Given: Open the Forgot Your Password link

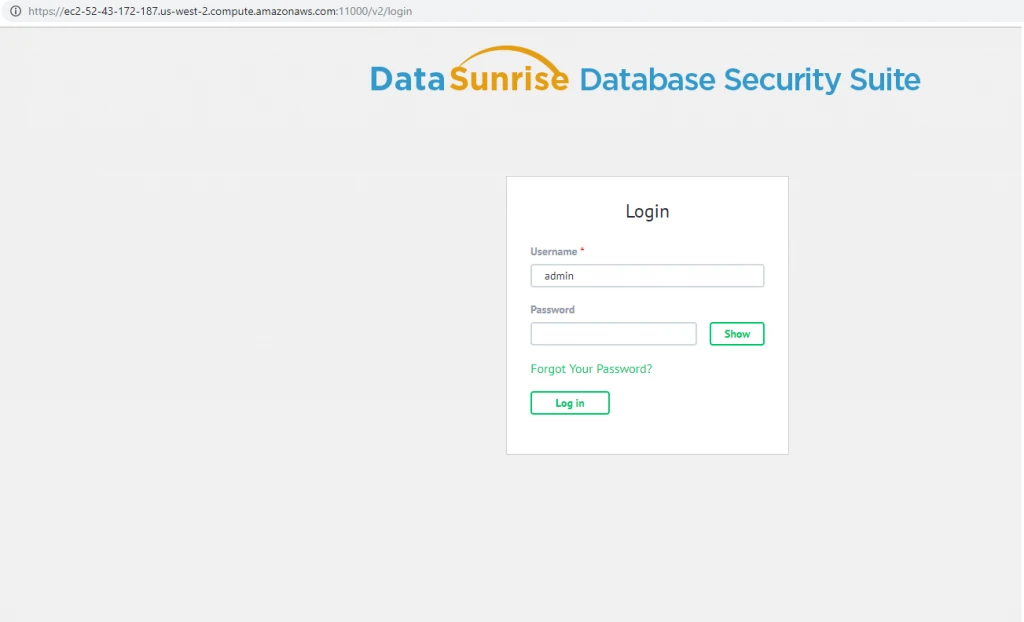Looking at the screenshot, I should coord(591,368).
